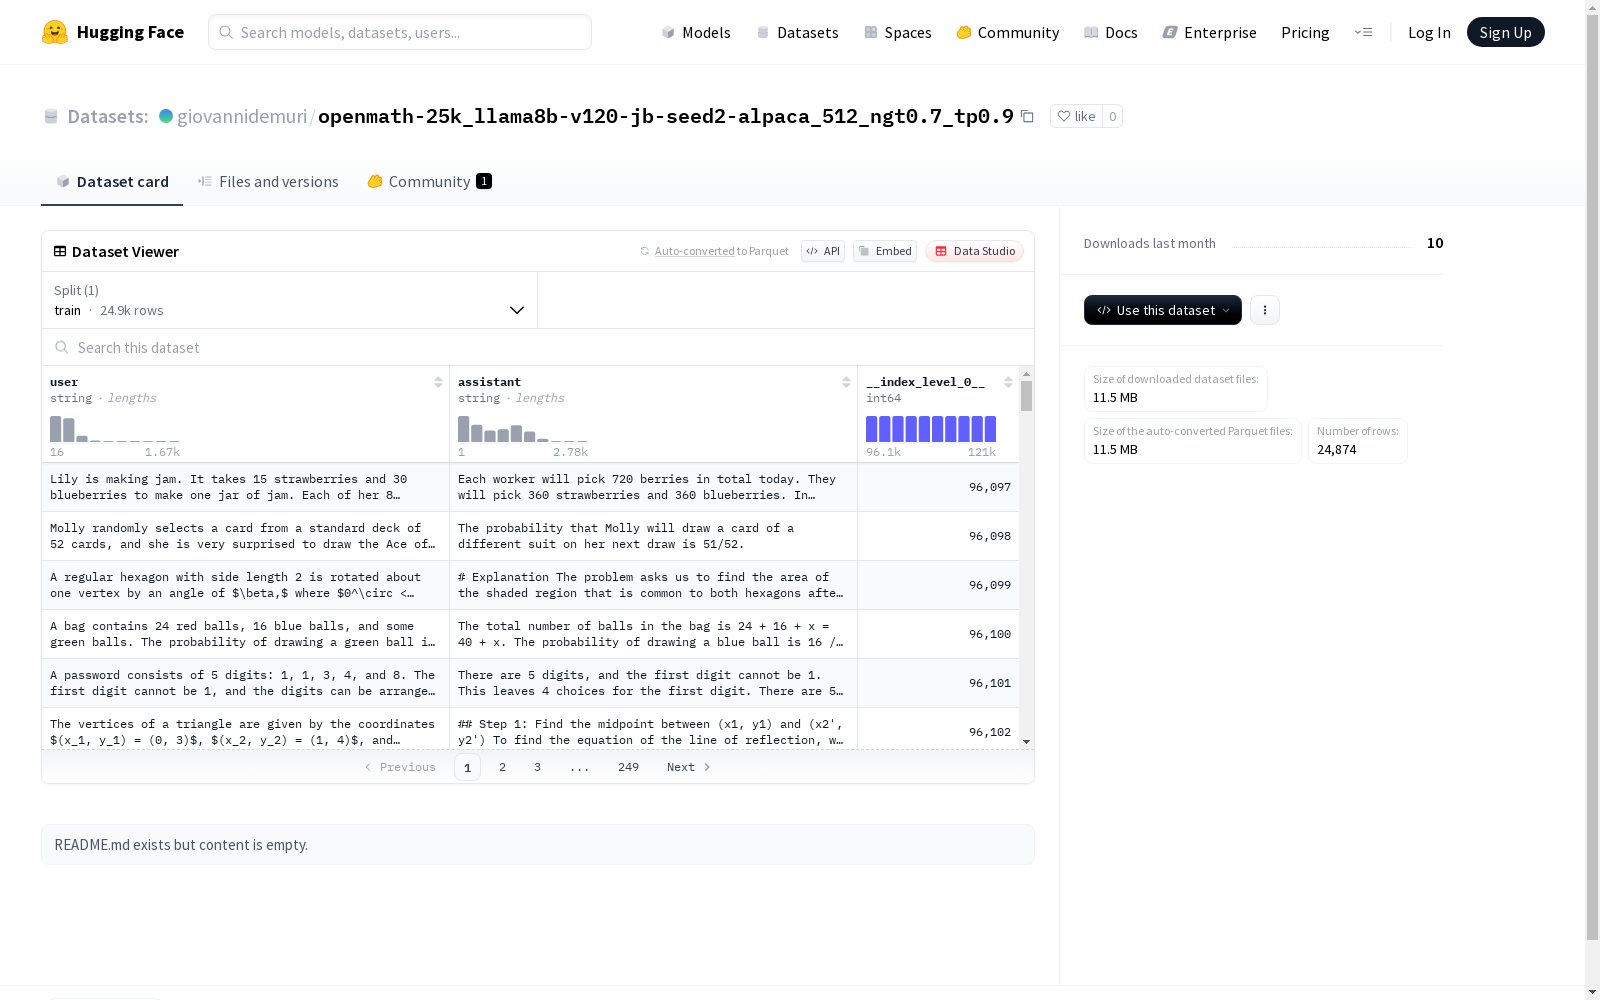Image resolution: width=1600 pixels, height=1000 pixels.
Task: Open Enterprise page
Action: click(x=1209, y=32)
